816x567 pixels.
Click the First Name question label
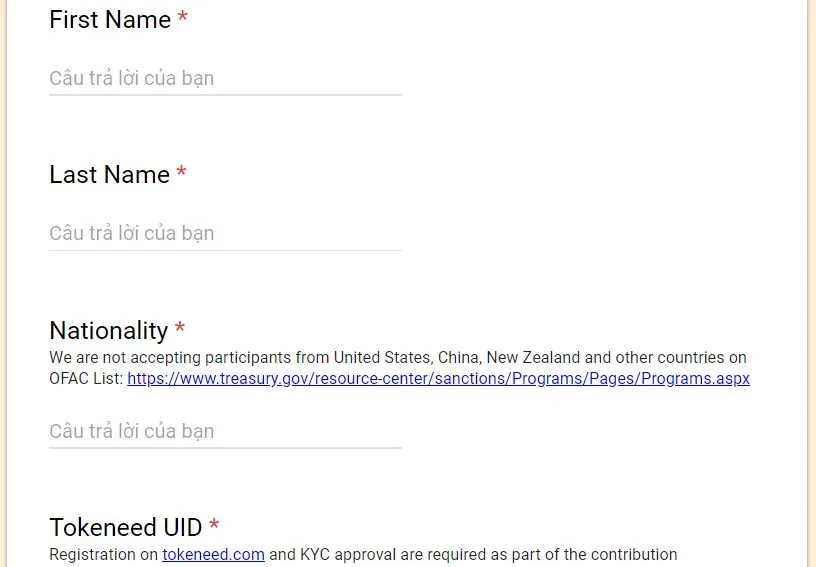pyautogui.click(x=110, y=20)
